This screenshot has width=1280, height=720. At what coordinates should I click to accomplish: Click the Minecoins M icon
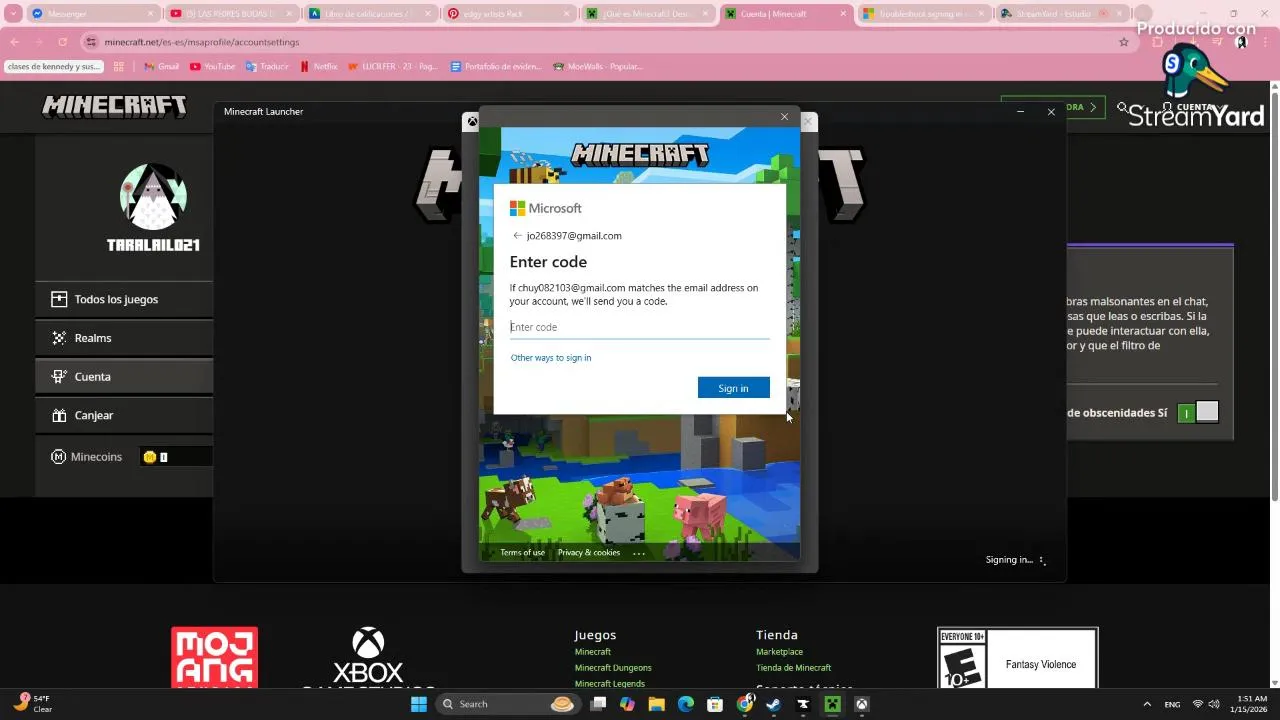click(59, 457)
